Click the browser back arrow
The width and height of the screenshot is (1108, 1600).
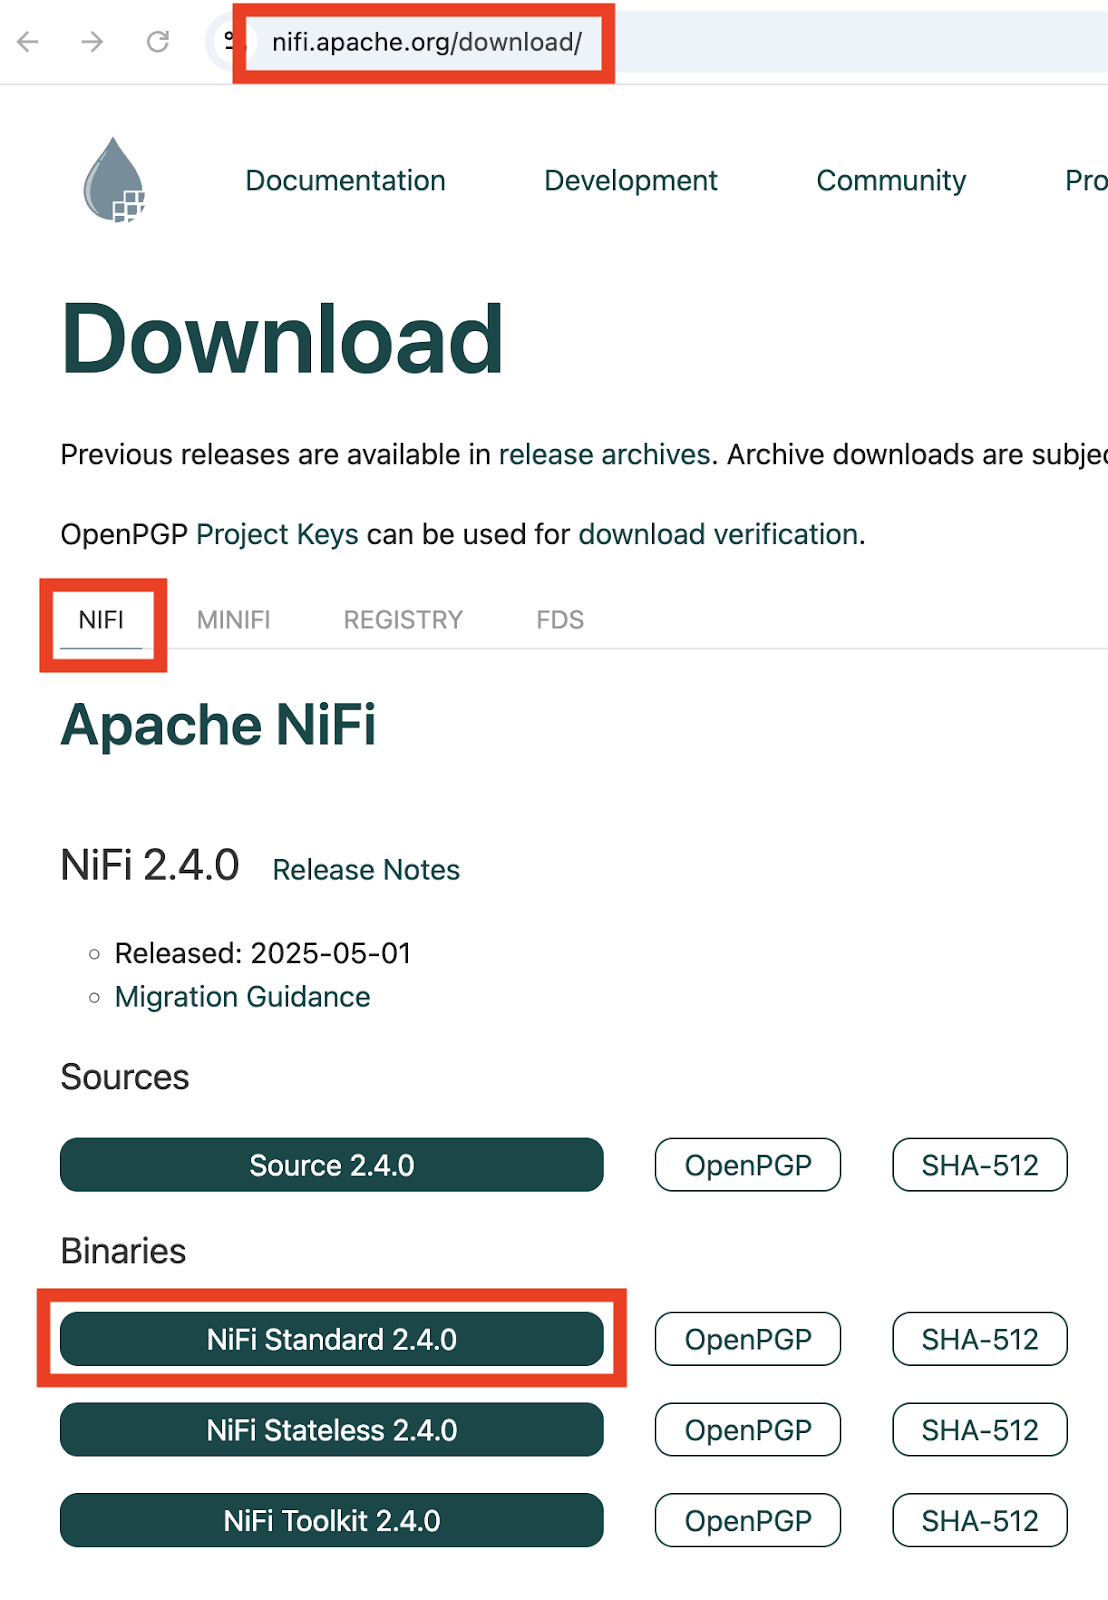28,42
